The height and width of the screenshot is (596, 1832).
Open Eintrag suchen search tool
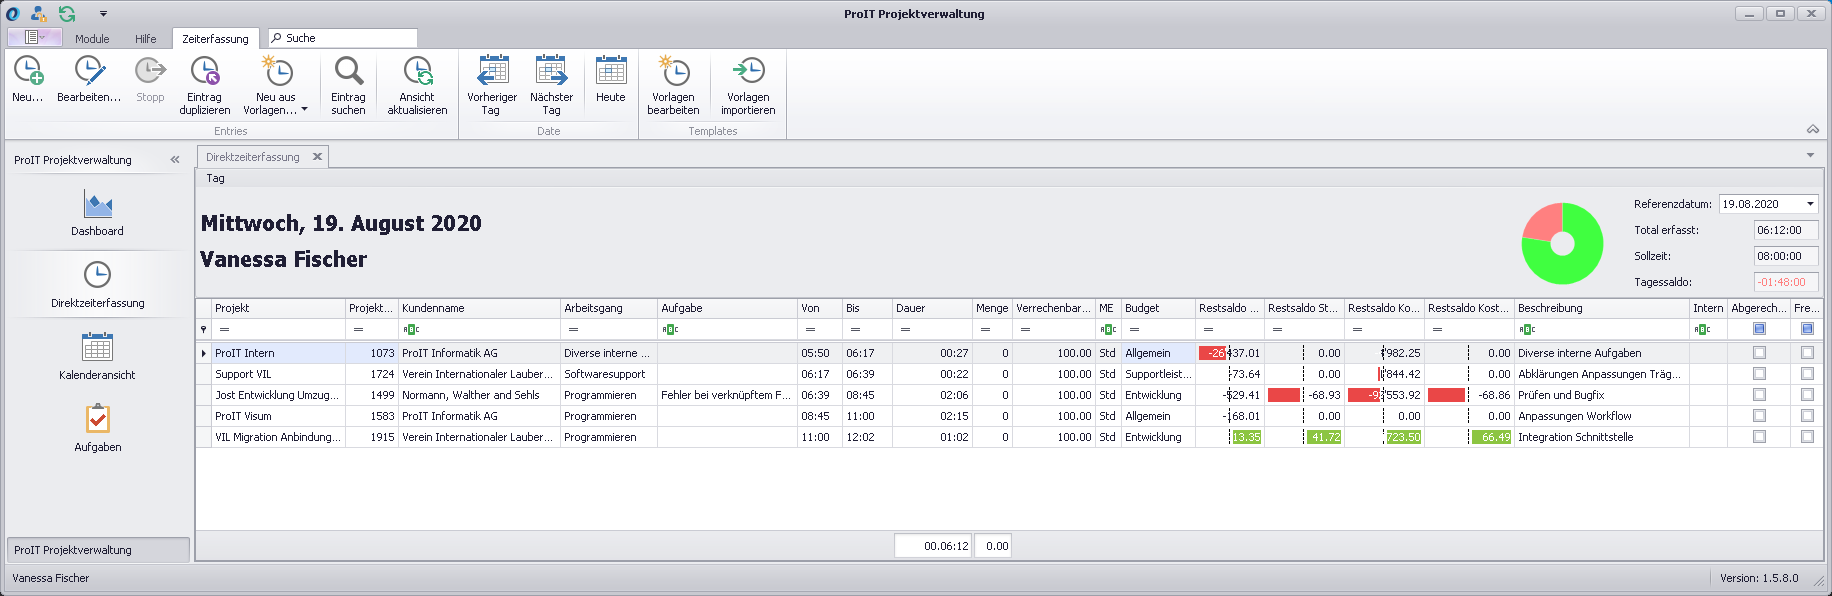coord(348,72)
